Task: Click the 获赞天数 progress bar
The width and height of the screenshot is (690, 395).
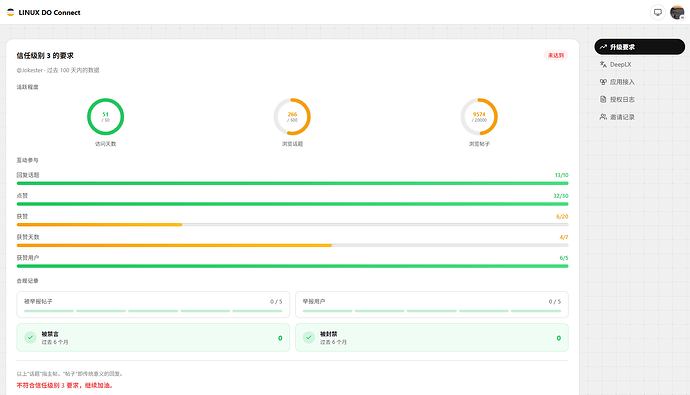Action: 293,245
